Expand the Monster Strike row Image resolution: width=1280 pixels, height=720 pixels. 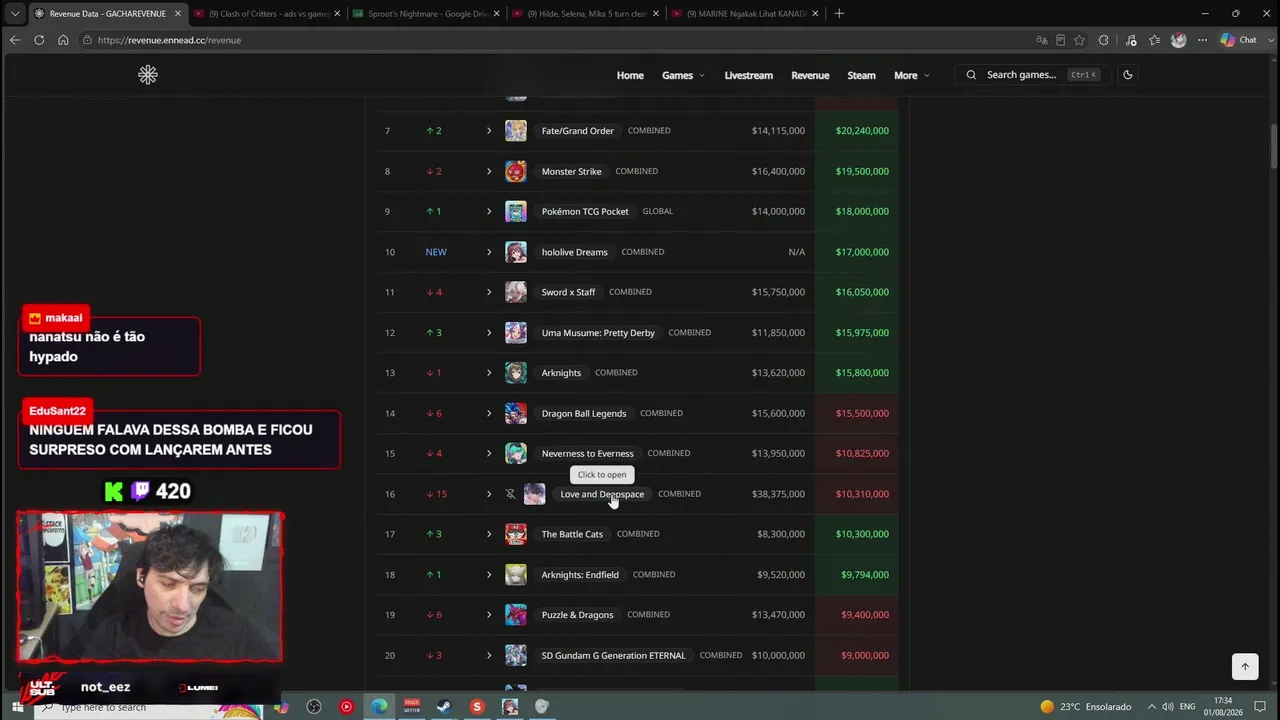pos(489,171)
